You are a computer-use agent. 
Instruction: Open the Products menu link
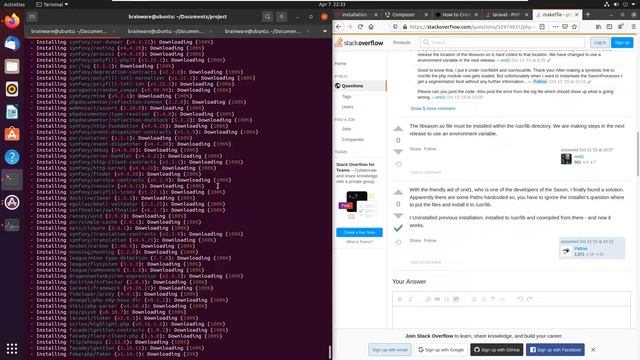pyautogui.click(x=402, y=42)
